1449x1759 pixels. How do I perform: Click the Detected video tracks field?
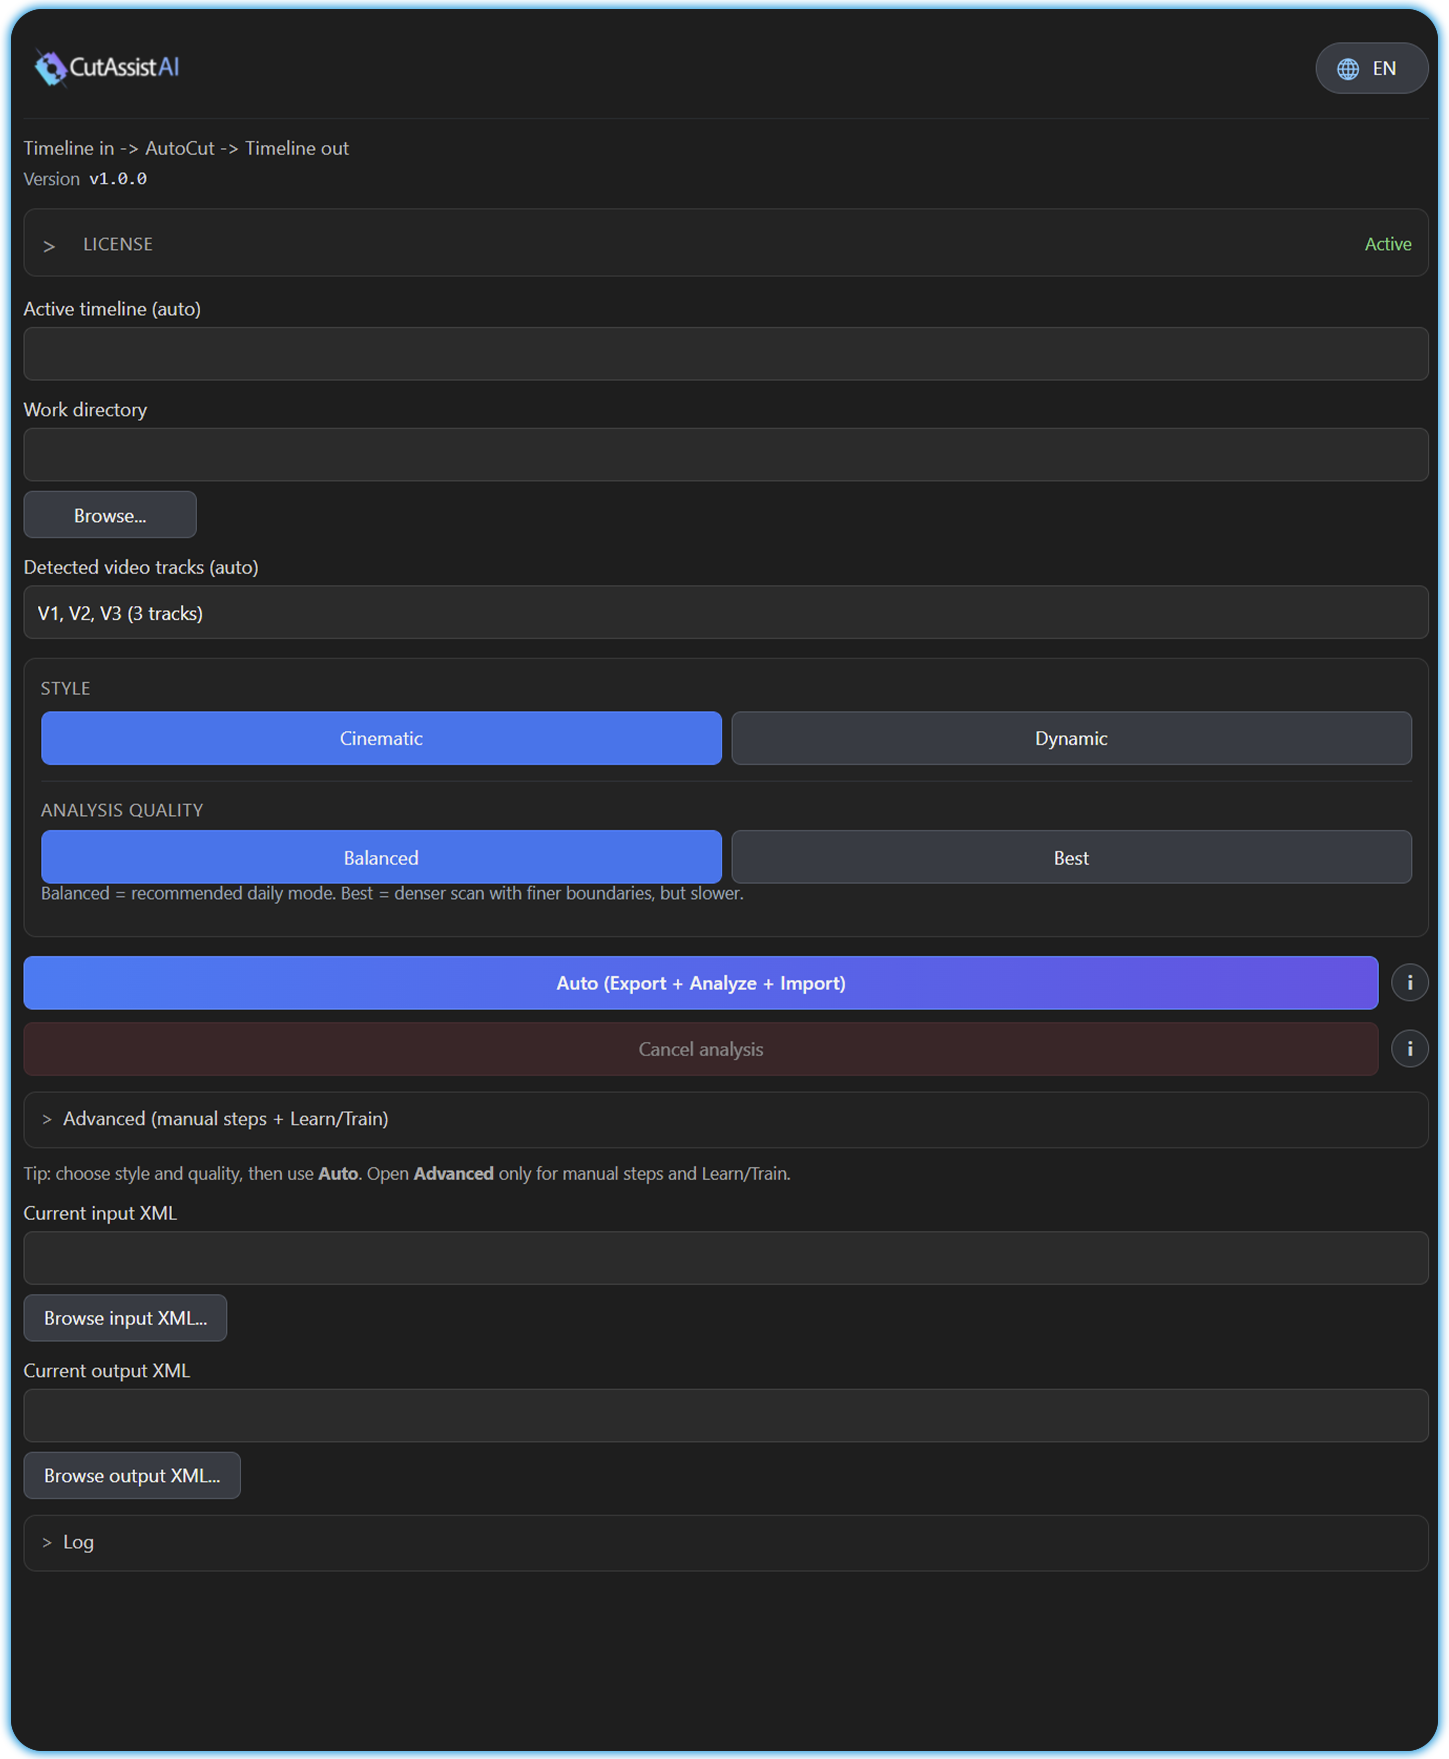point(726,612)
